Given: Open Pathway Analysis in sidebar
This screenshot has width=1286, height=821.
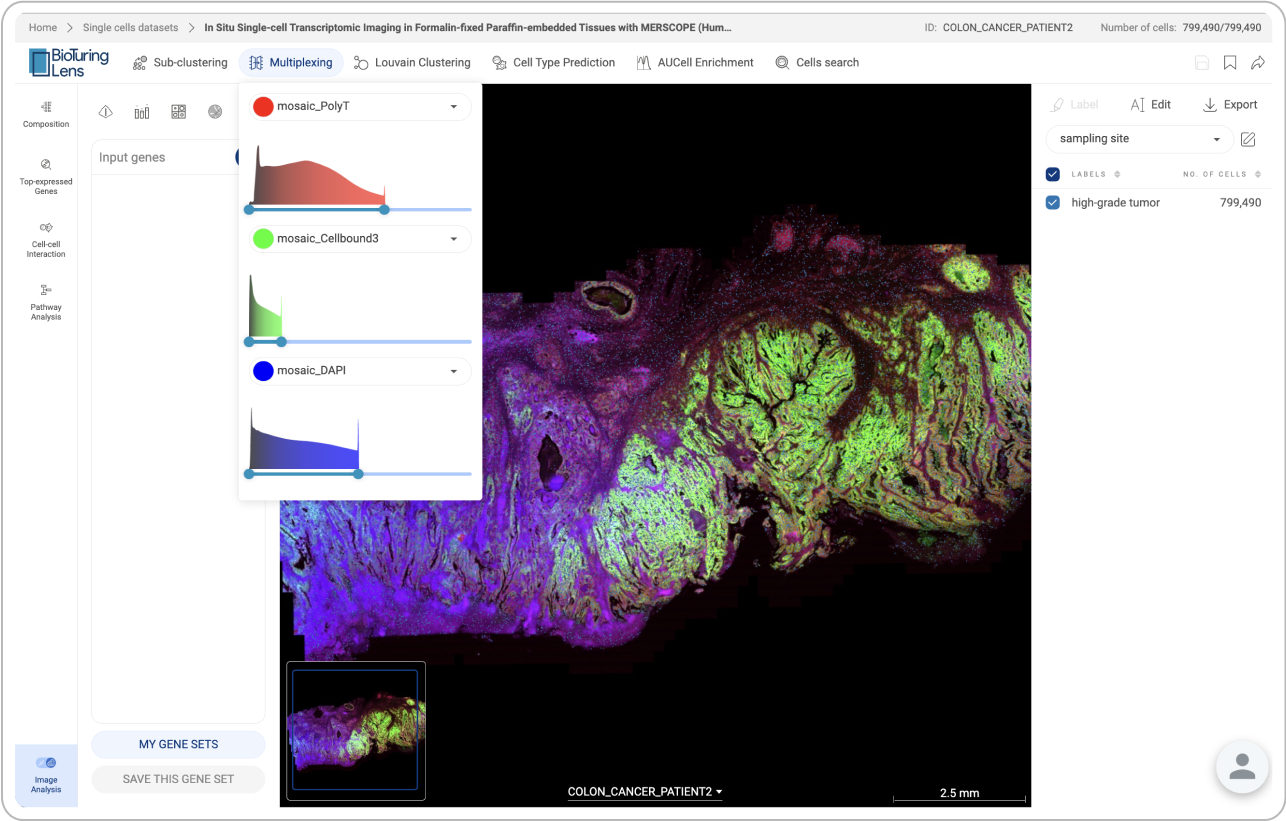Looking at the screenshot, I should (x=46, y=301).
